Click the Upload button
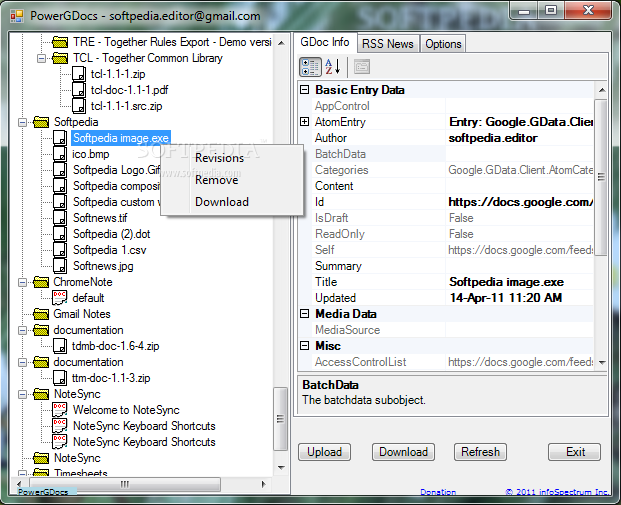The width and height of the screenshot is (621, 505). pyautogui.click(x=324, y=452)
